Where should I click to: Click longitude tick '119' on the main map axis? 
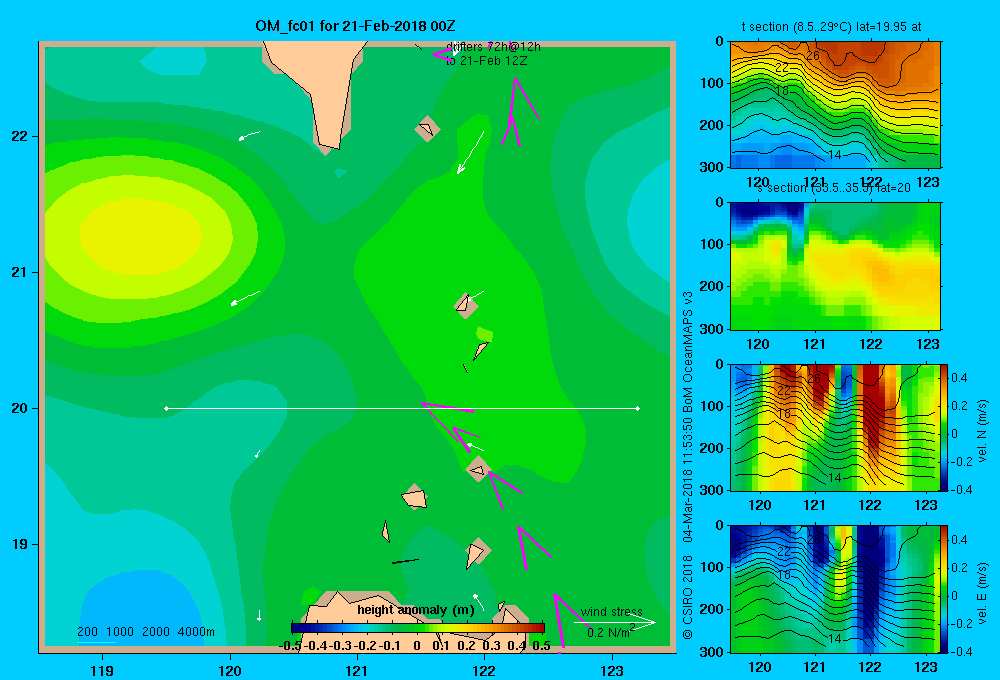click(102, 670)
